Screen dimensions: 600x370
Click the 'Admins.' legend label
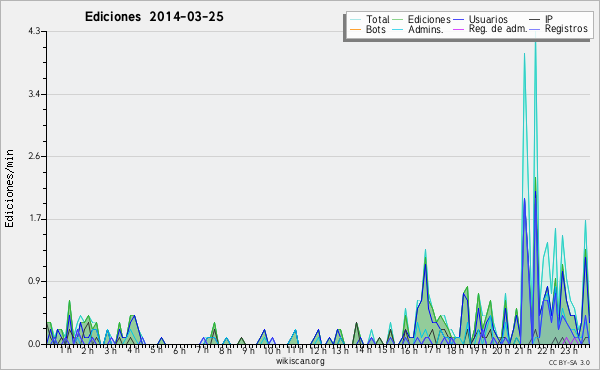(426, 29)
